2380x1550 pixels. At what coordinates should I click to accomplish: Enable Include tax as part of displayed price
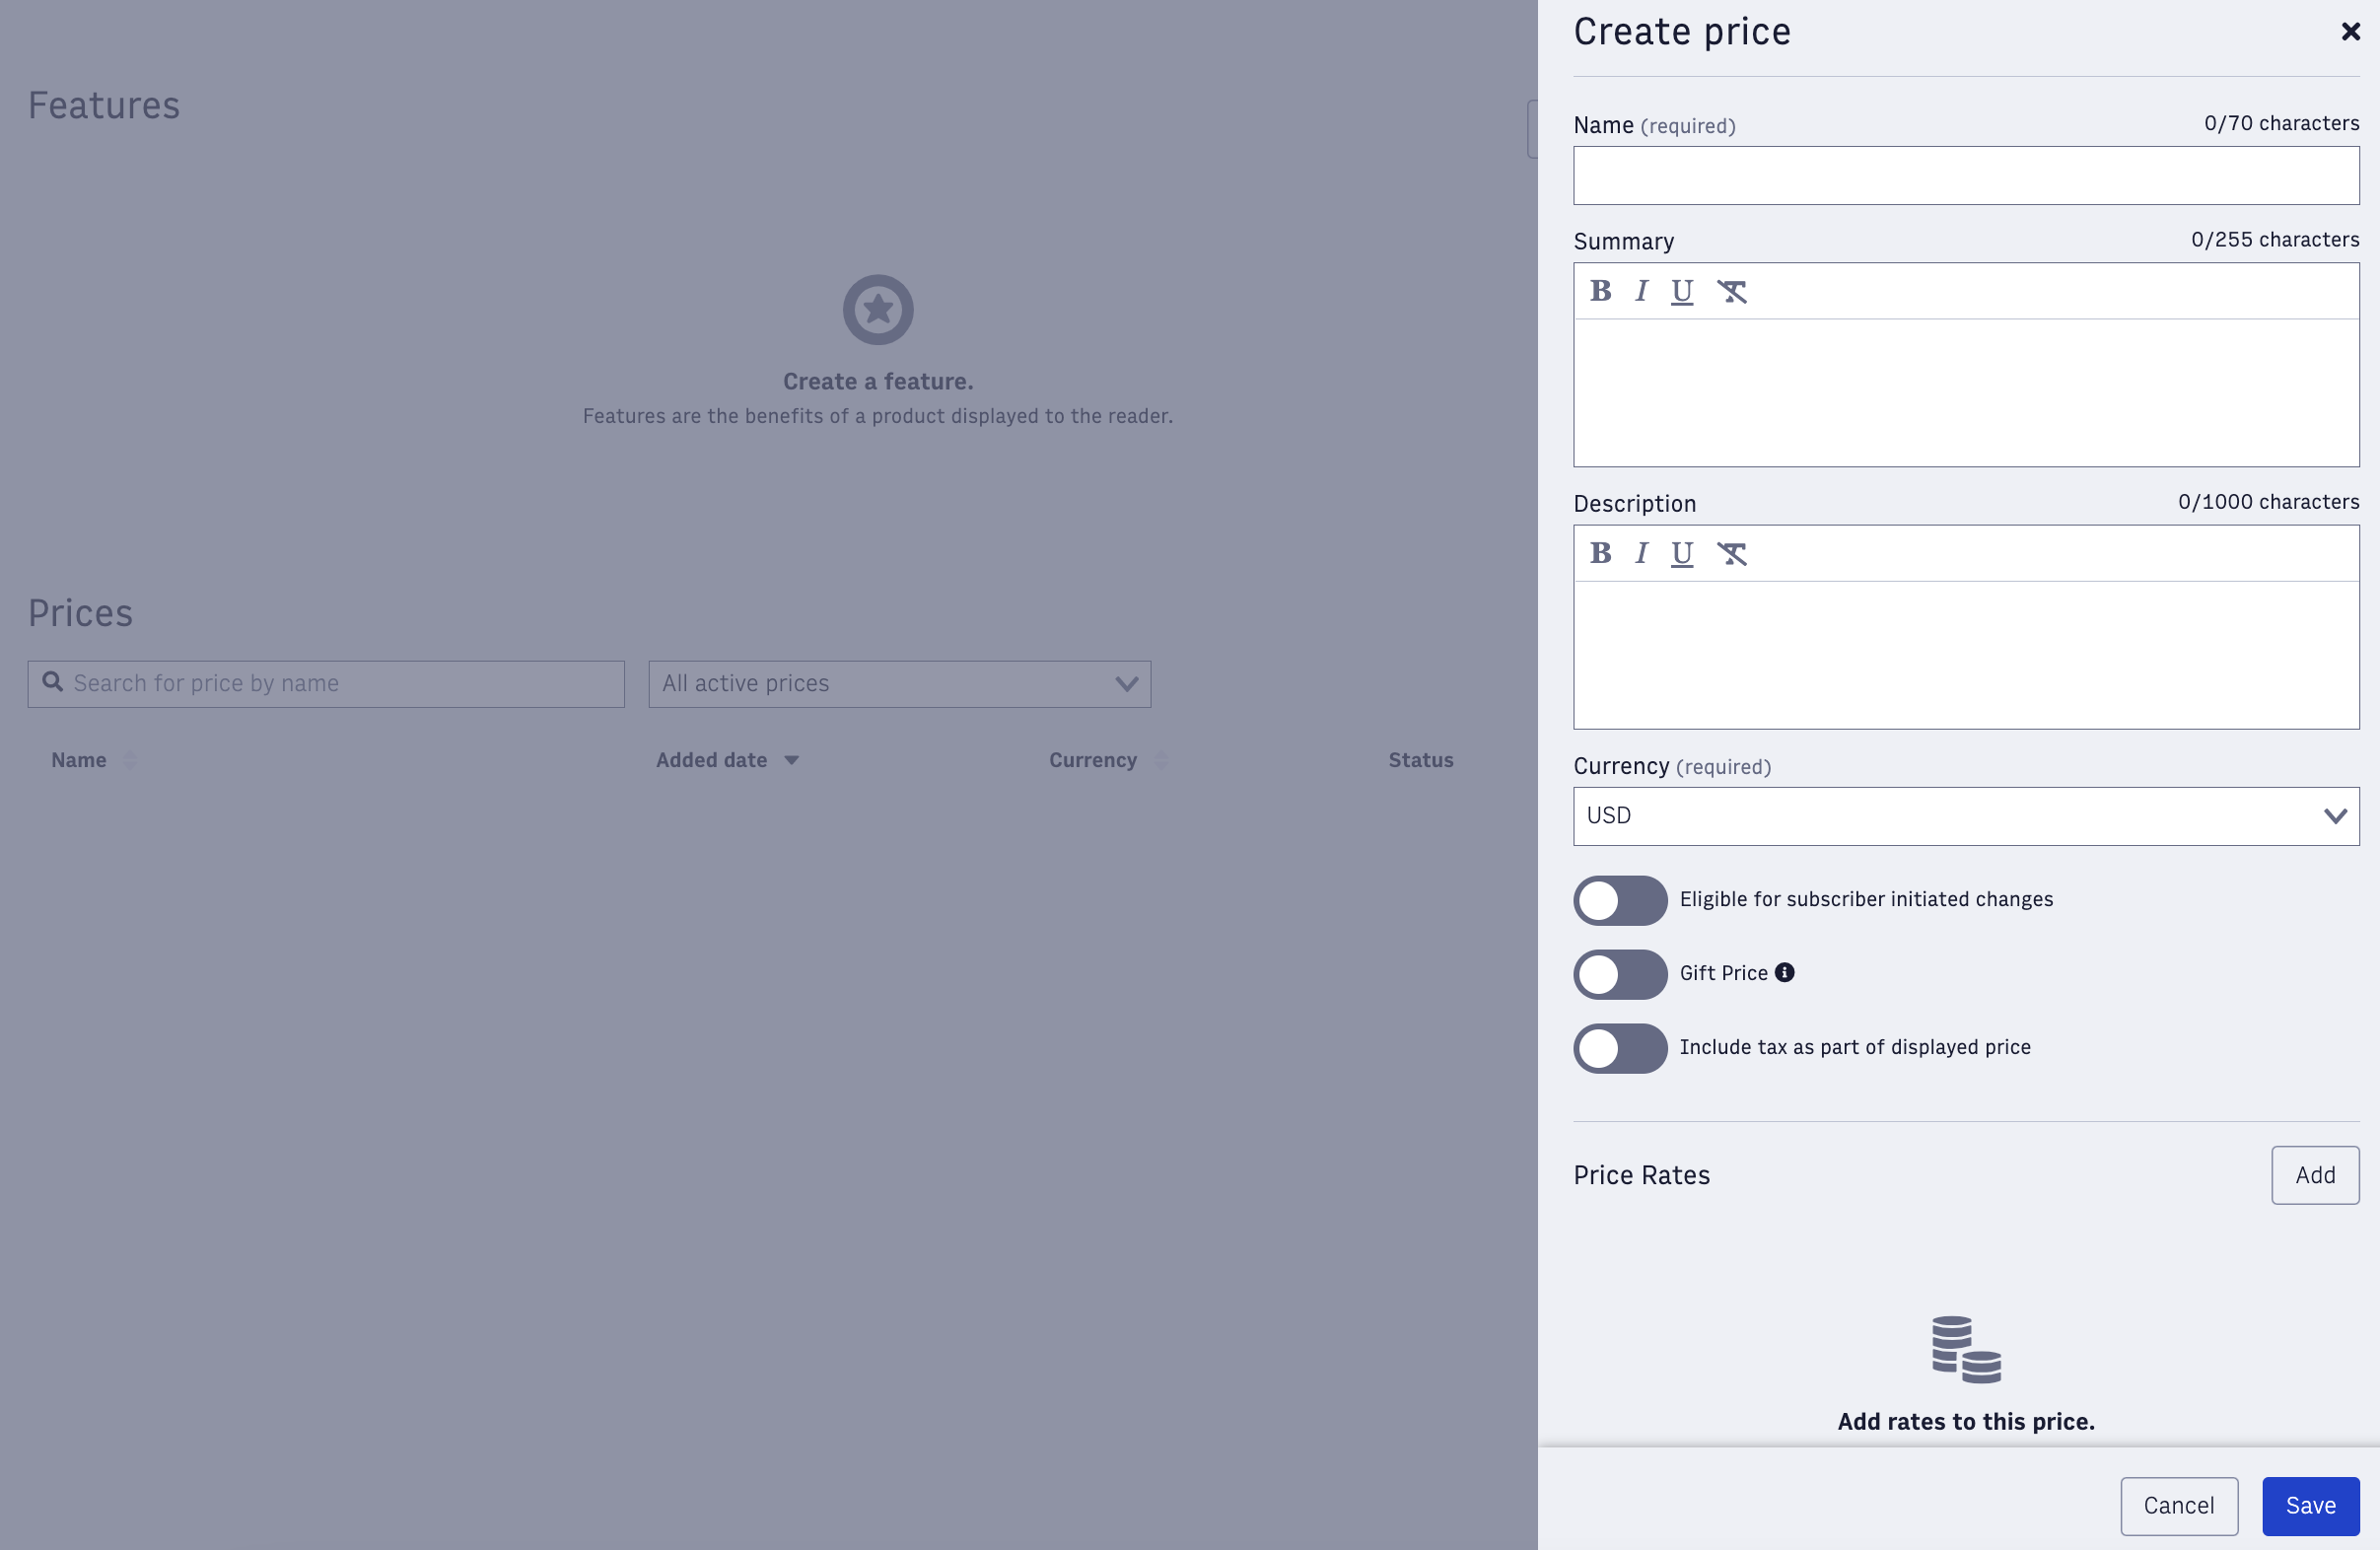pyautogui.click(x=1620, y=1048)
